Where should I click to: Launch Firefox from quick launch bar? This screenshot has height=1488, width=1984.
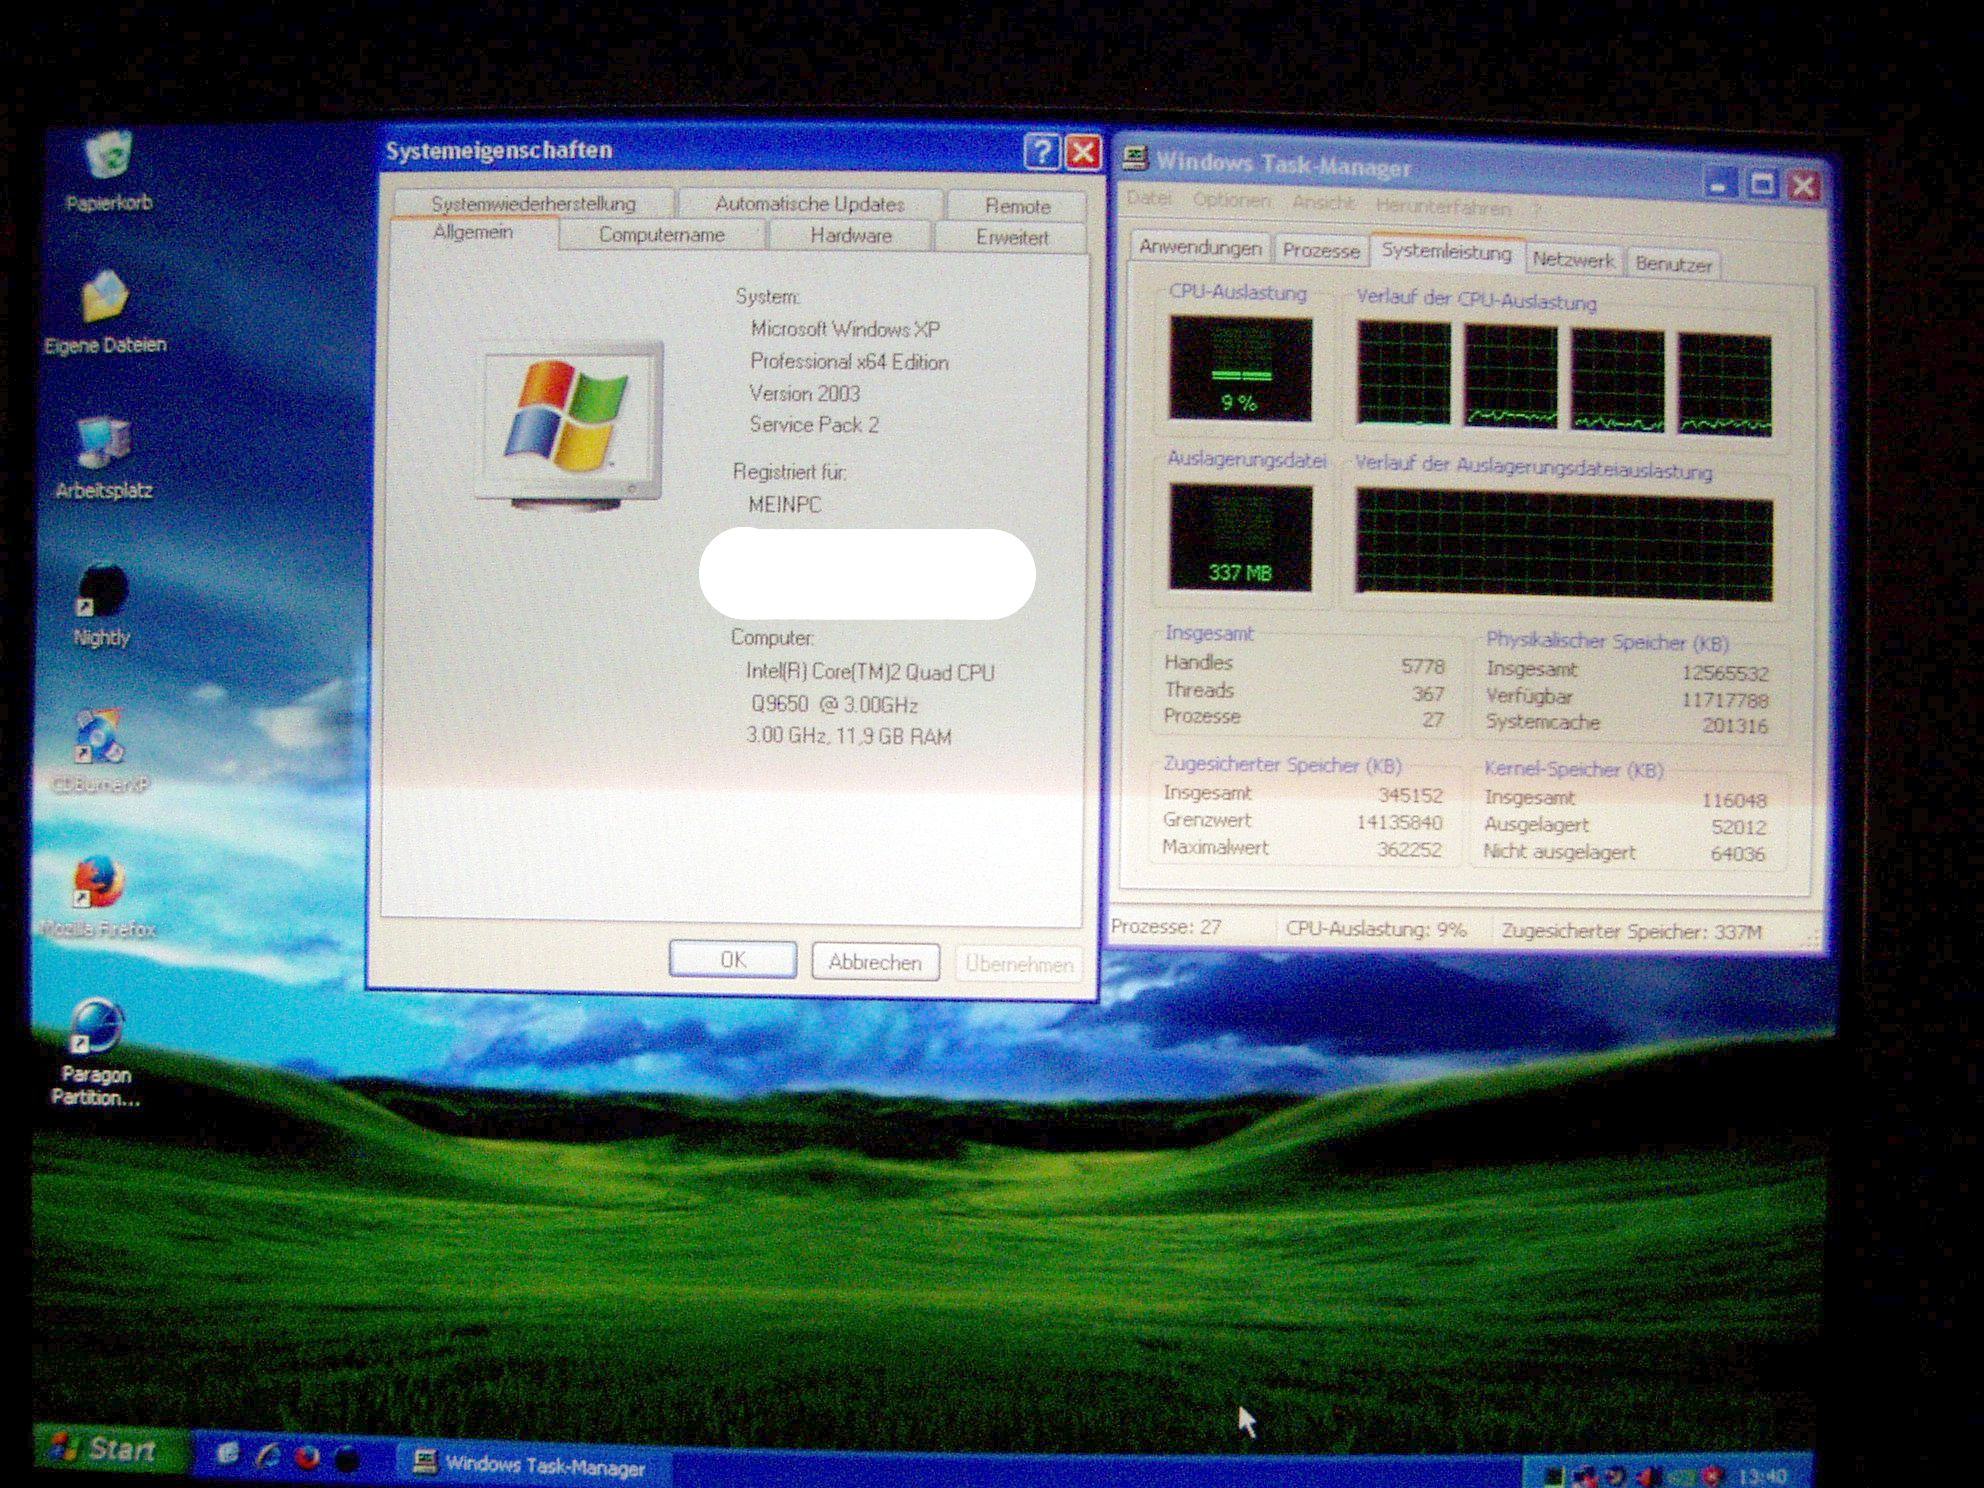307,1457
